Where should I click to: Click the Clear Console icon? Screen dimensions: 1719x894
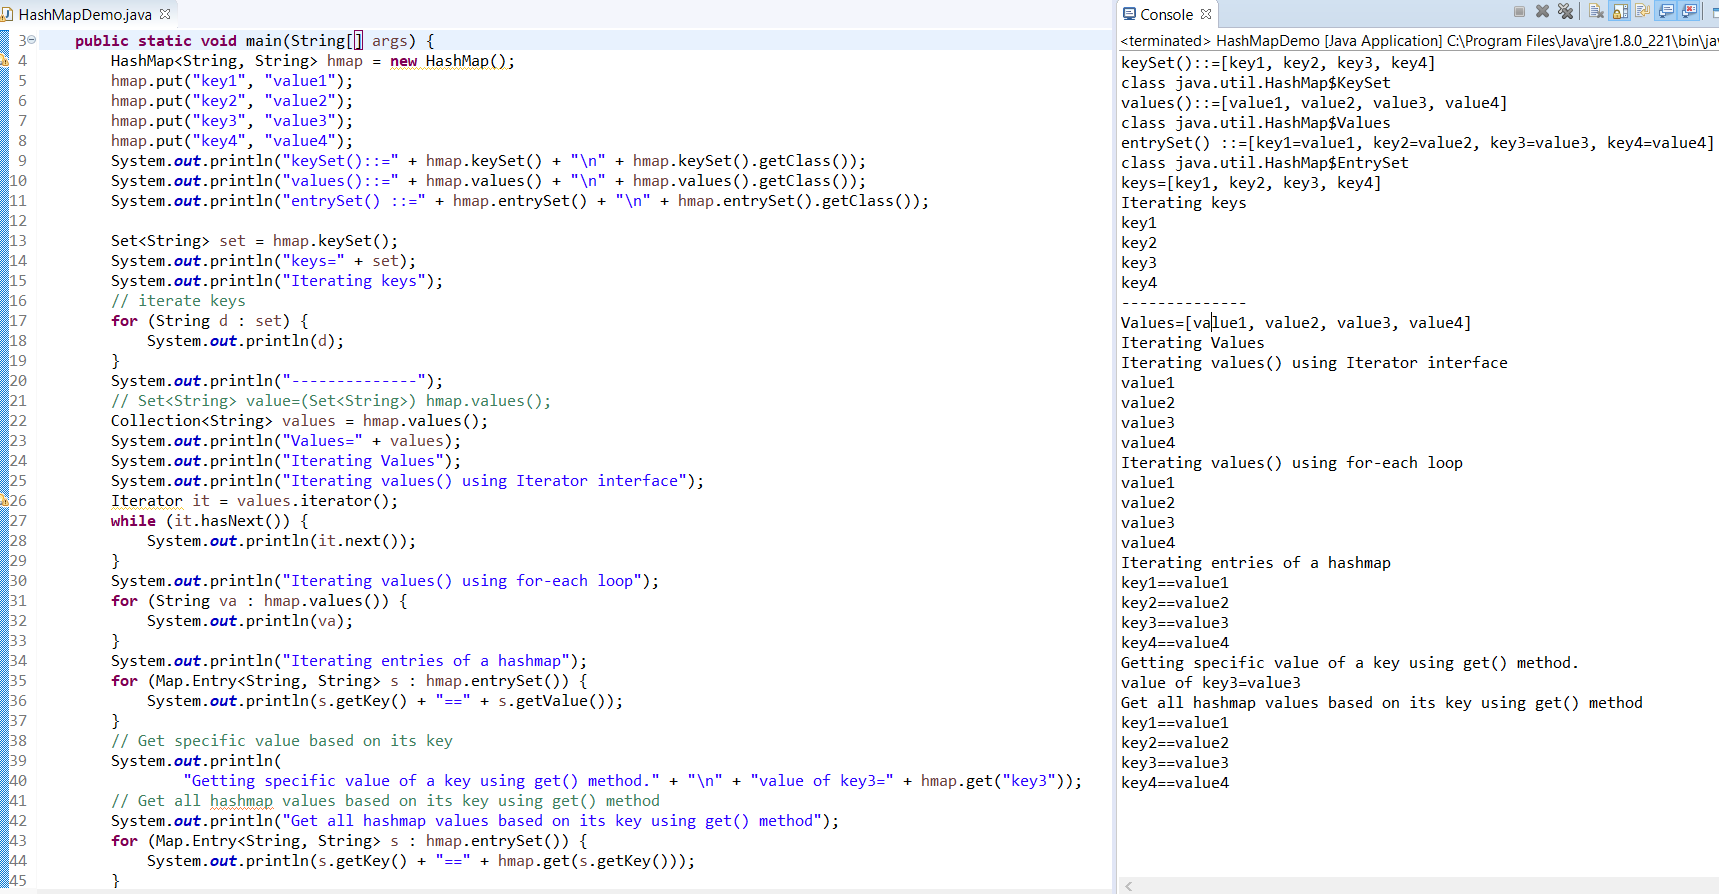[x=1596, y=11]
